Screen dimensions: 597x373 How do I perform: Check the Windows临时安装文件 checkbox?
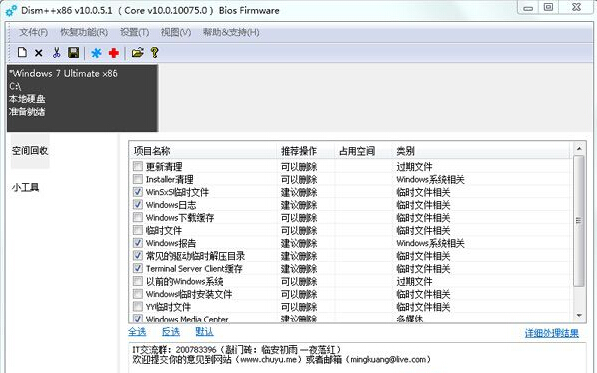coord(138,294)
